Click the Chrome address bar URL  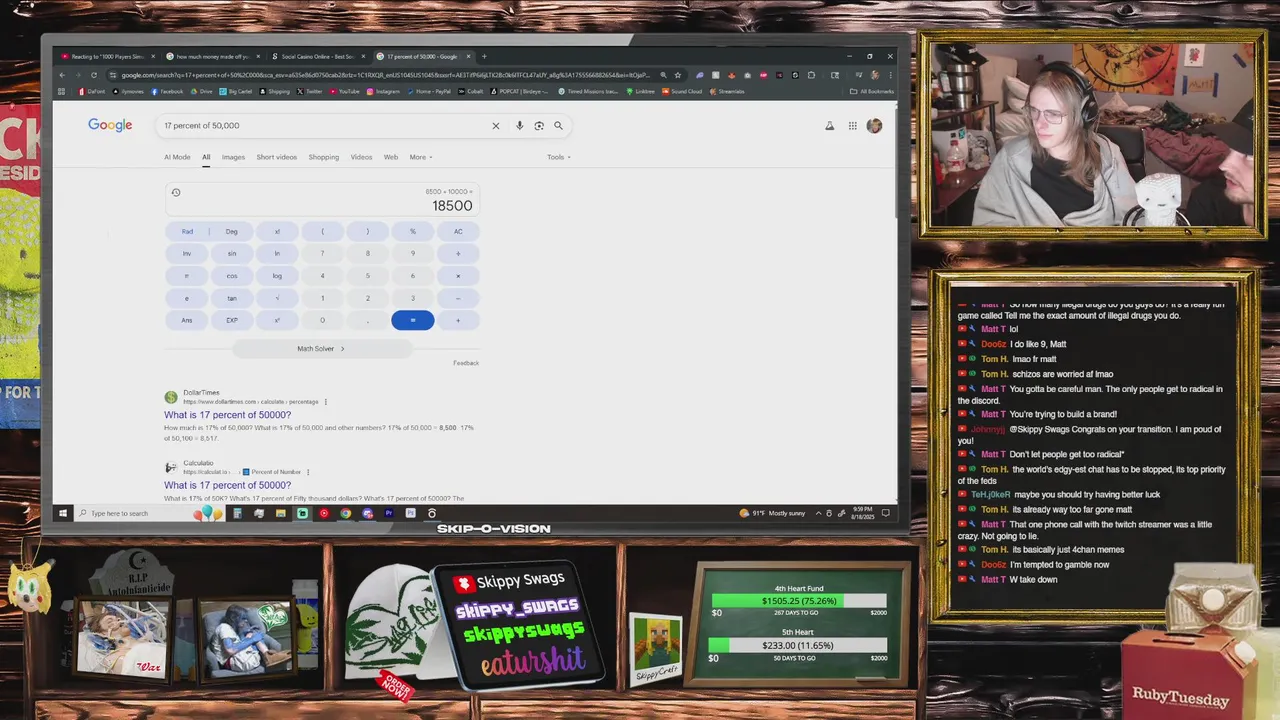pyautogui.click(x=385, y=75)
